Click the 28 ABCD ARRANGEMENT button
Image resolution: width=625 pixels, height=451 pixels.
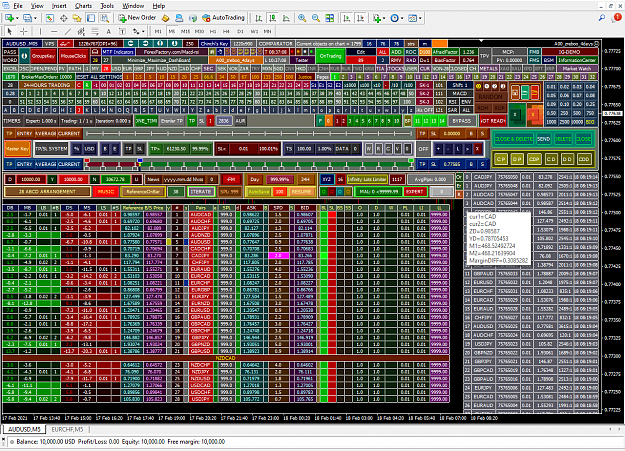47,192
